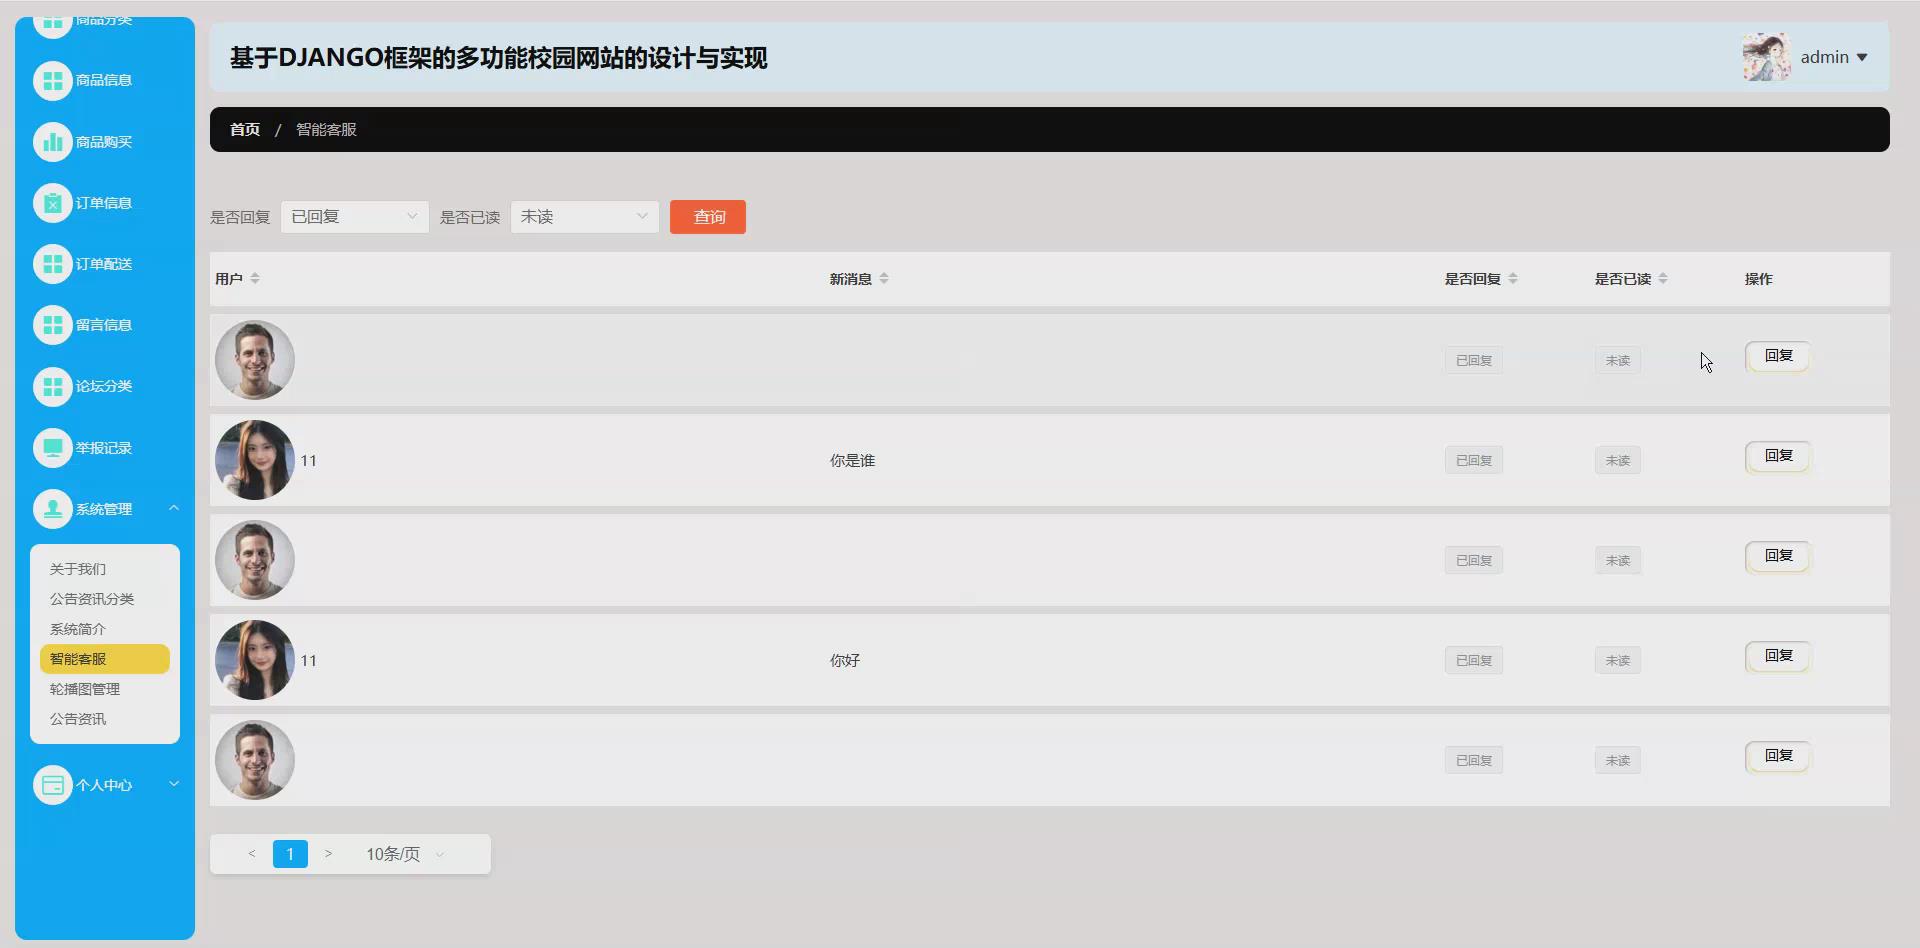The image size is (1920, 948).
Task: Open 轮播图管理 submenu item
Action: pyautogui.click(x=105, y=689)
